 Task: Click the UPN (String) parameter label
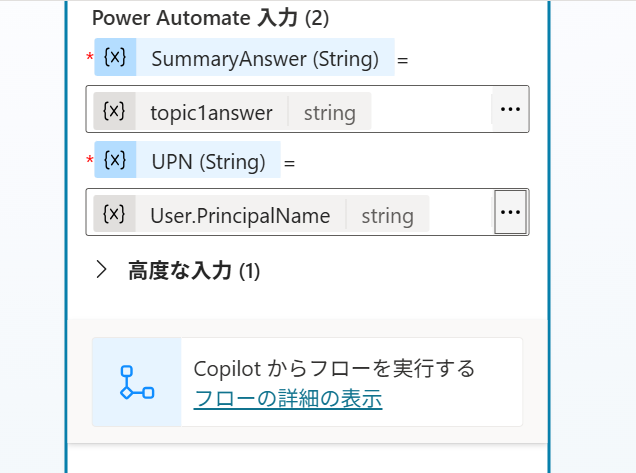coord(208,161)
